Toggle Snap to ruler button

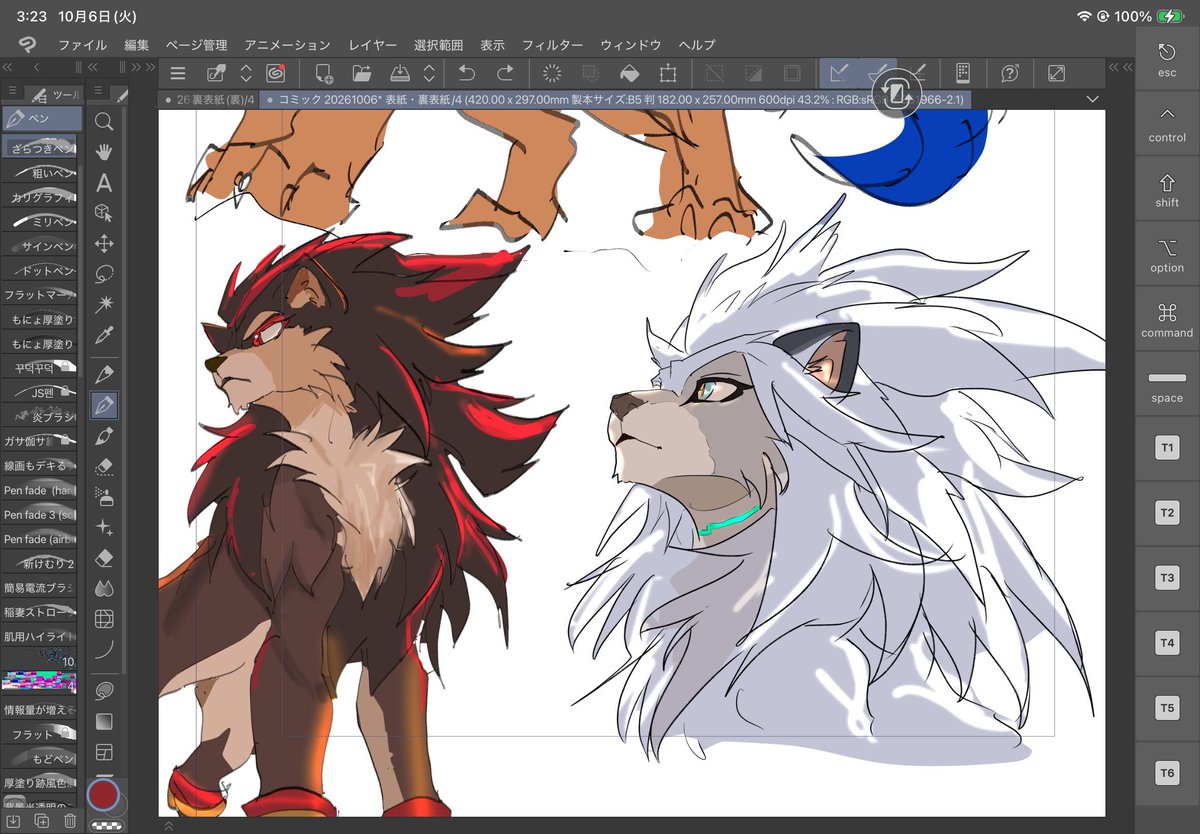pyautogui.click(x=839, y=73)
